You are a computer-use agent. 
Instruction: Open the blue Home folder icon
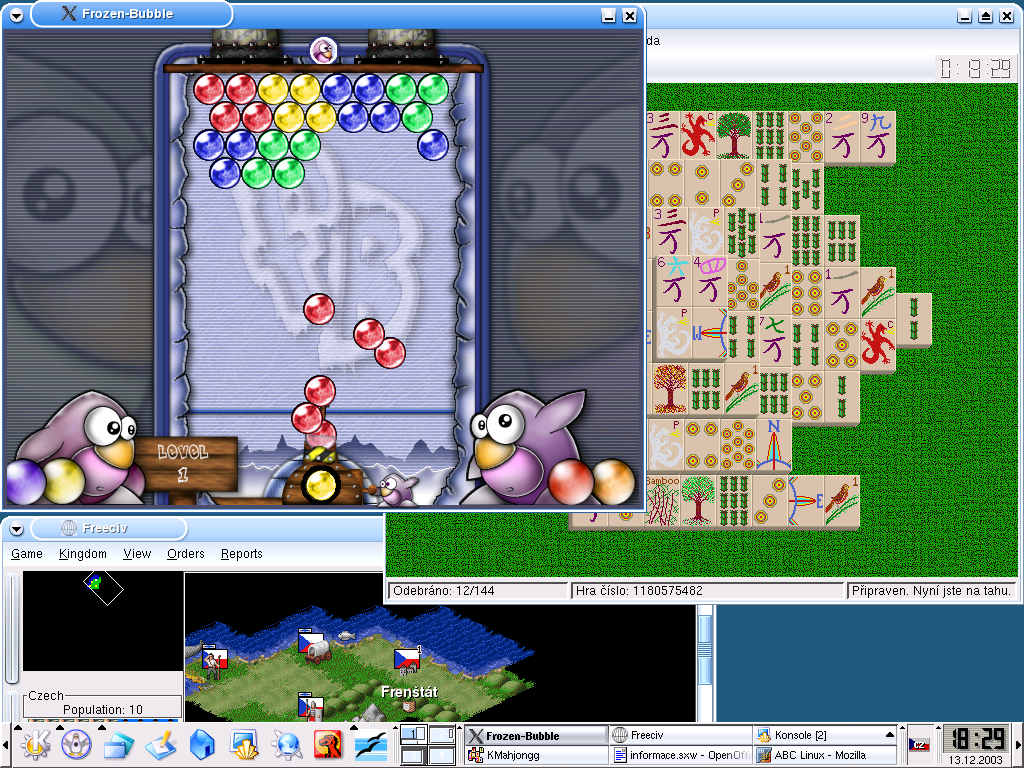[202, 744]
